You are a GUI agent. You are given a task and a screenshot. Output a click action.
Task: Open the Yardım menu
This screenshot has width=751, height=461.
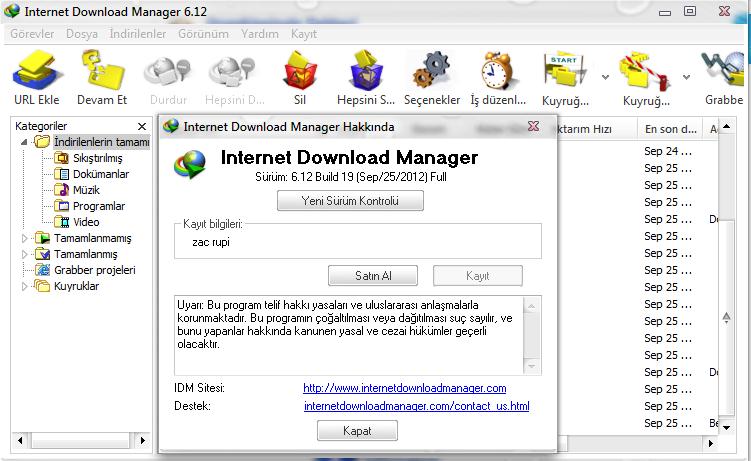point(260,34)
